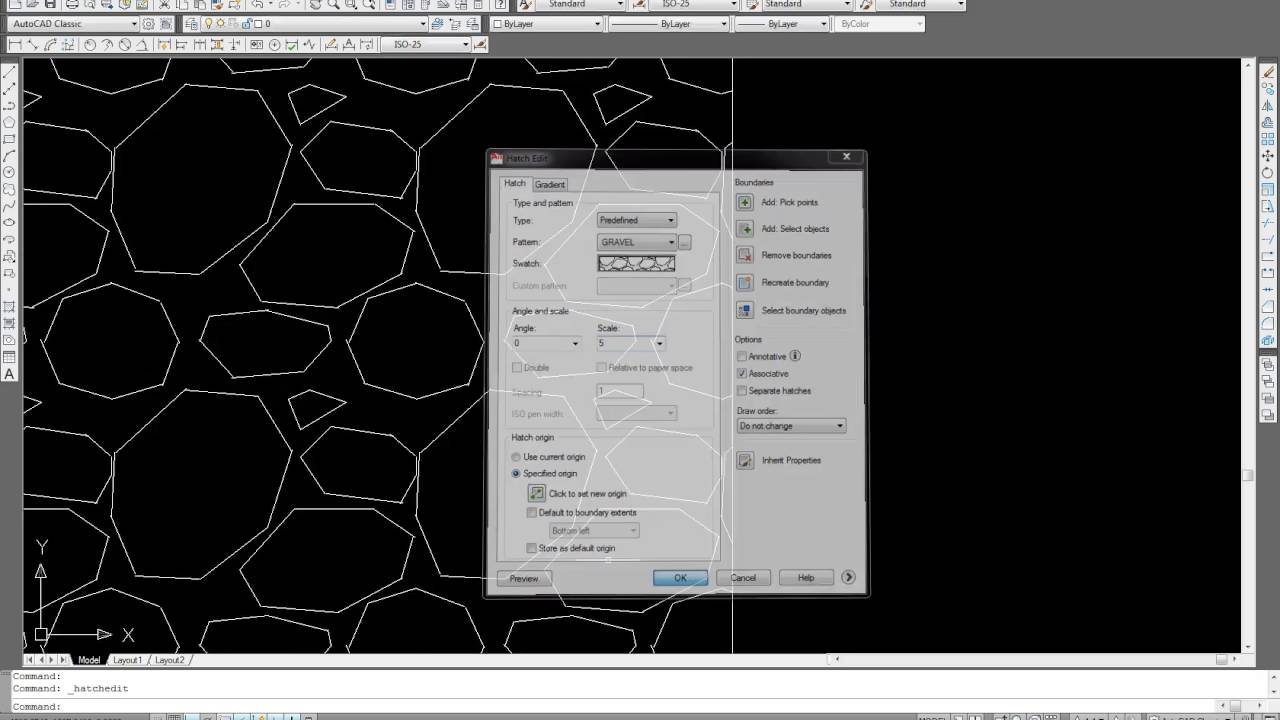Click the GRAVEL pattern swatch
This screenshot has width=1280, height=720.
636,263
